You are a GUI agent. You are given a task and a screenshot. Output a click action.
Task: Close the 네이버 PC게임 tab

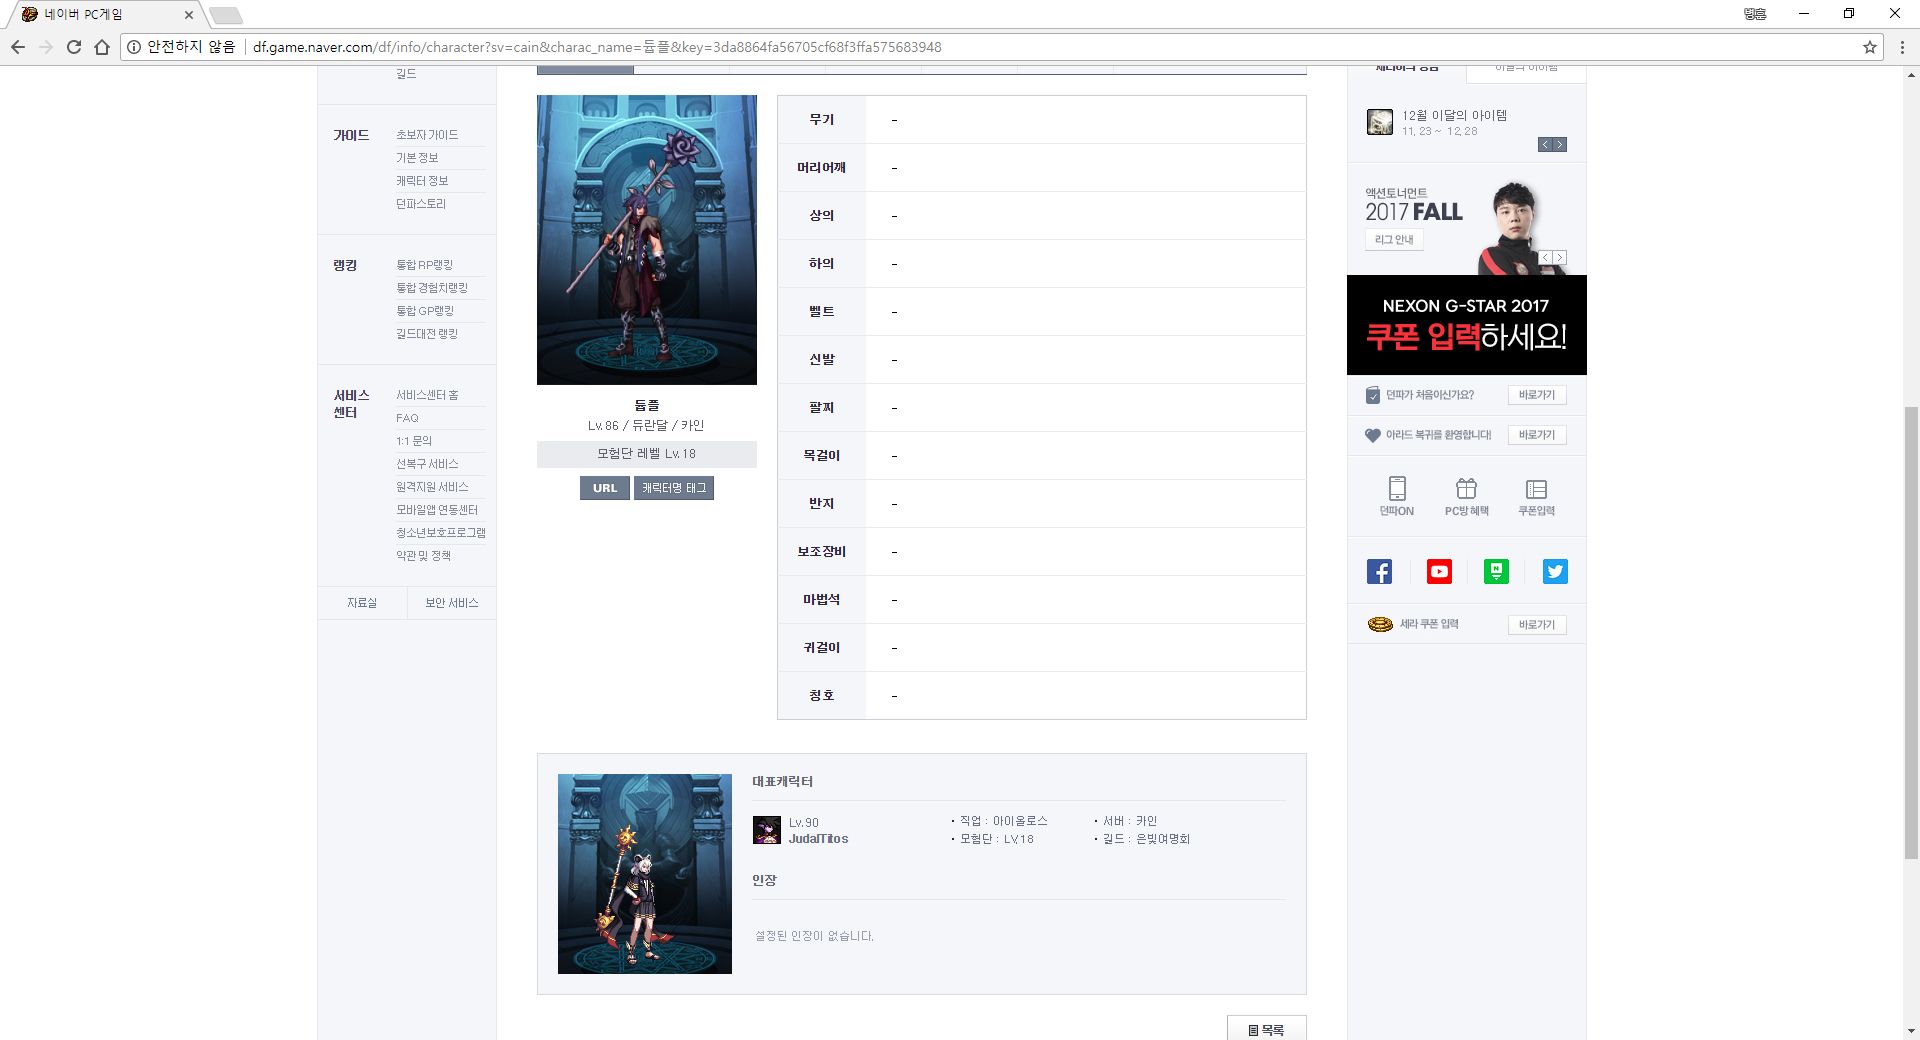189,15
